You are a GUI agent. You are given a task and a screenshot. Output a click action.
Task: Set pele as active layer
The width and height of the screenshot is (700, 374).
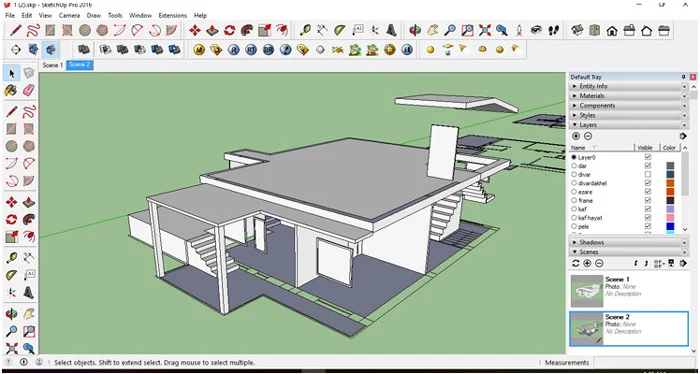(574, 227)
